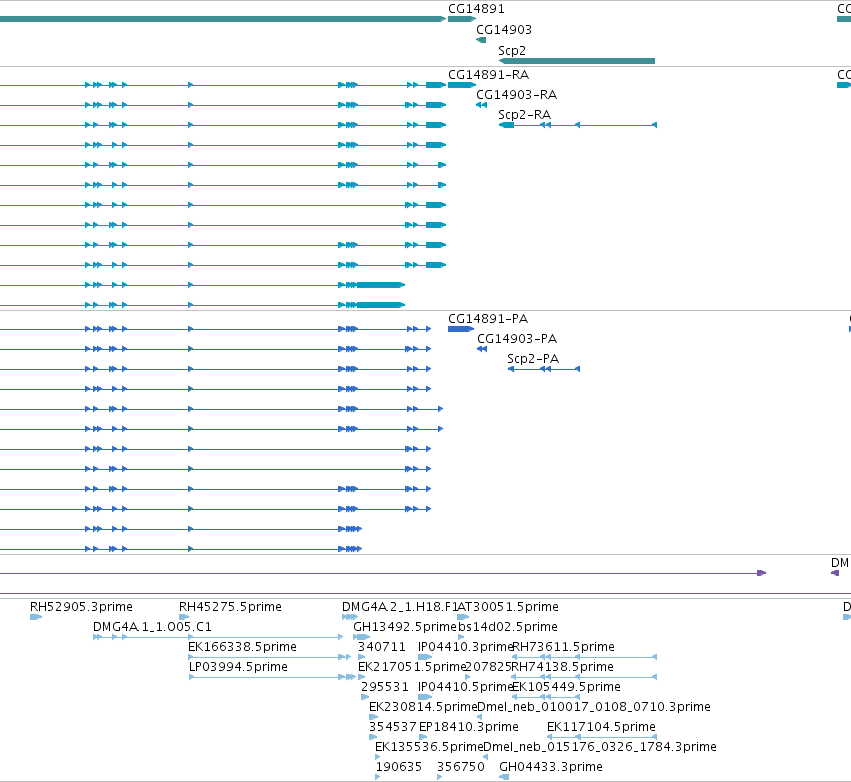
Task: Select the RH73611.5prime EST label
Action: (x=563, y=647)
